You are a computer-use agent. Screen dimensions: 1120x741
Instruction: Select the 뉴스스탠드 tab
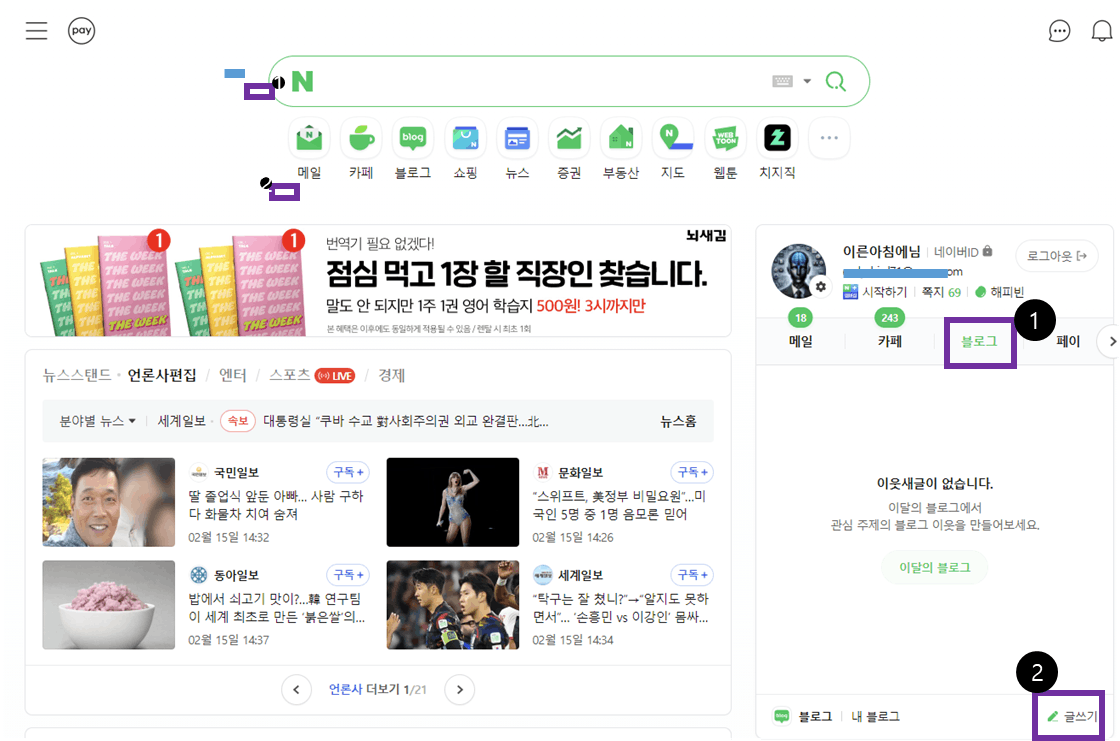point(76,375)
